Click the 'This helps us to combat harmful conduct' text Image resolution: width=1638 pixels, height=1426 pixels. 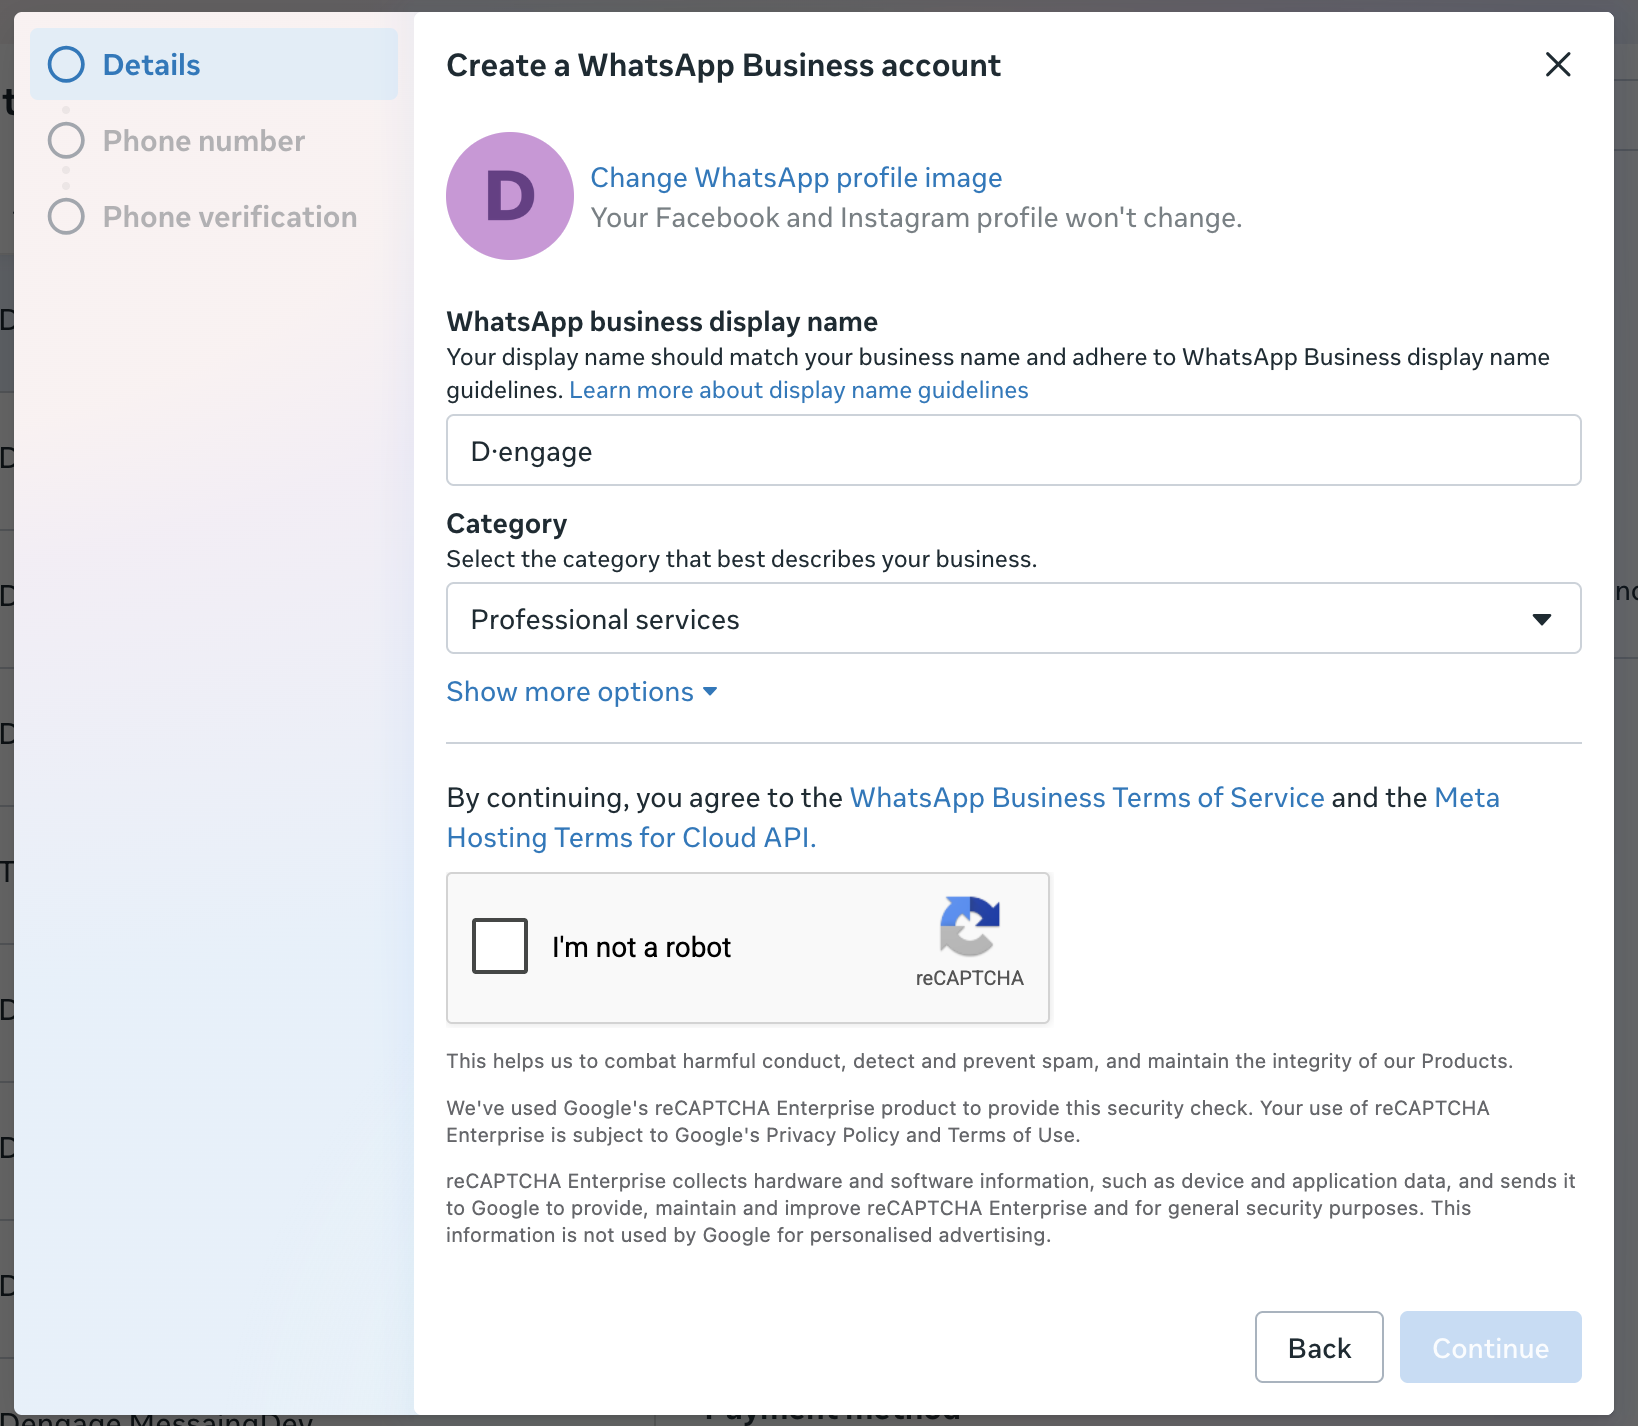[980, 1061]
